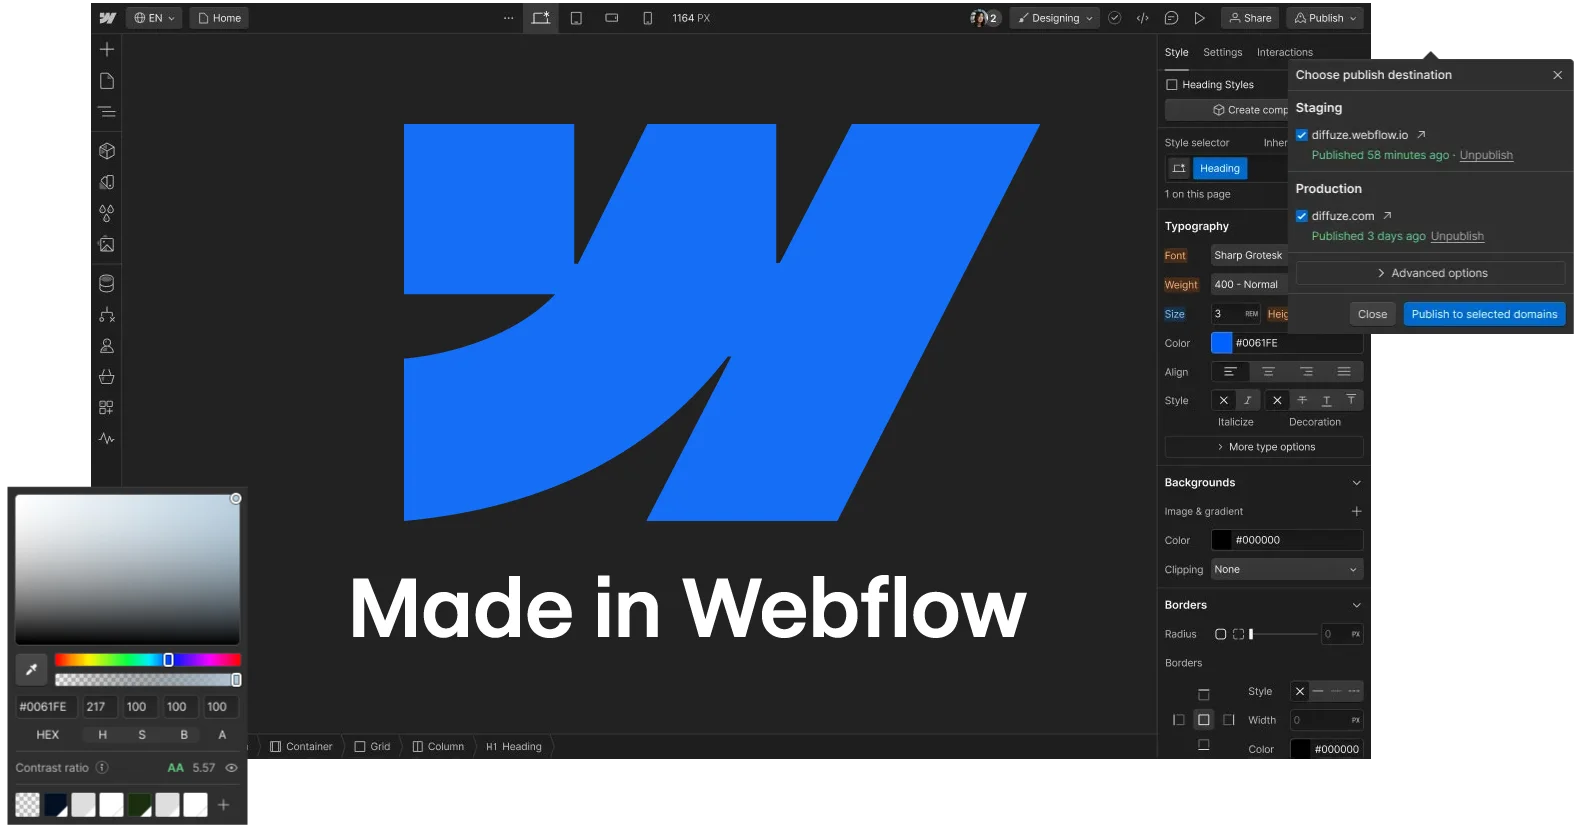
Task: Open the breakpoints ellipsis menu
Action: [x=508, y=18]
